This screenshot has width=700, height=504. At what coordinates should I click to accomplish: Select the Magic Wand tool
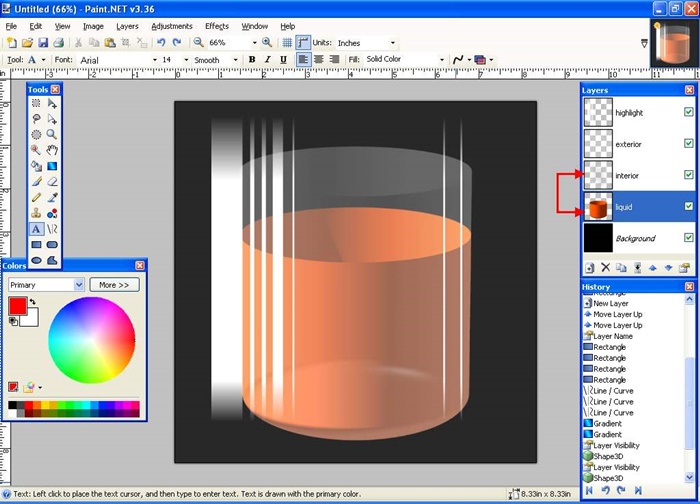tap(36, 150)
